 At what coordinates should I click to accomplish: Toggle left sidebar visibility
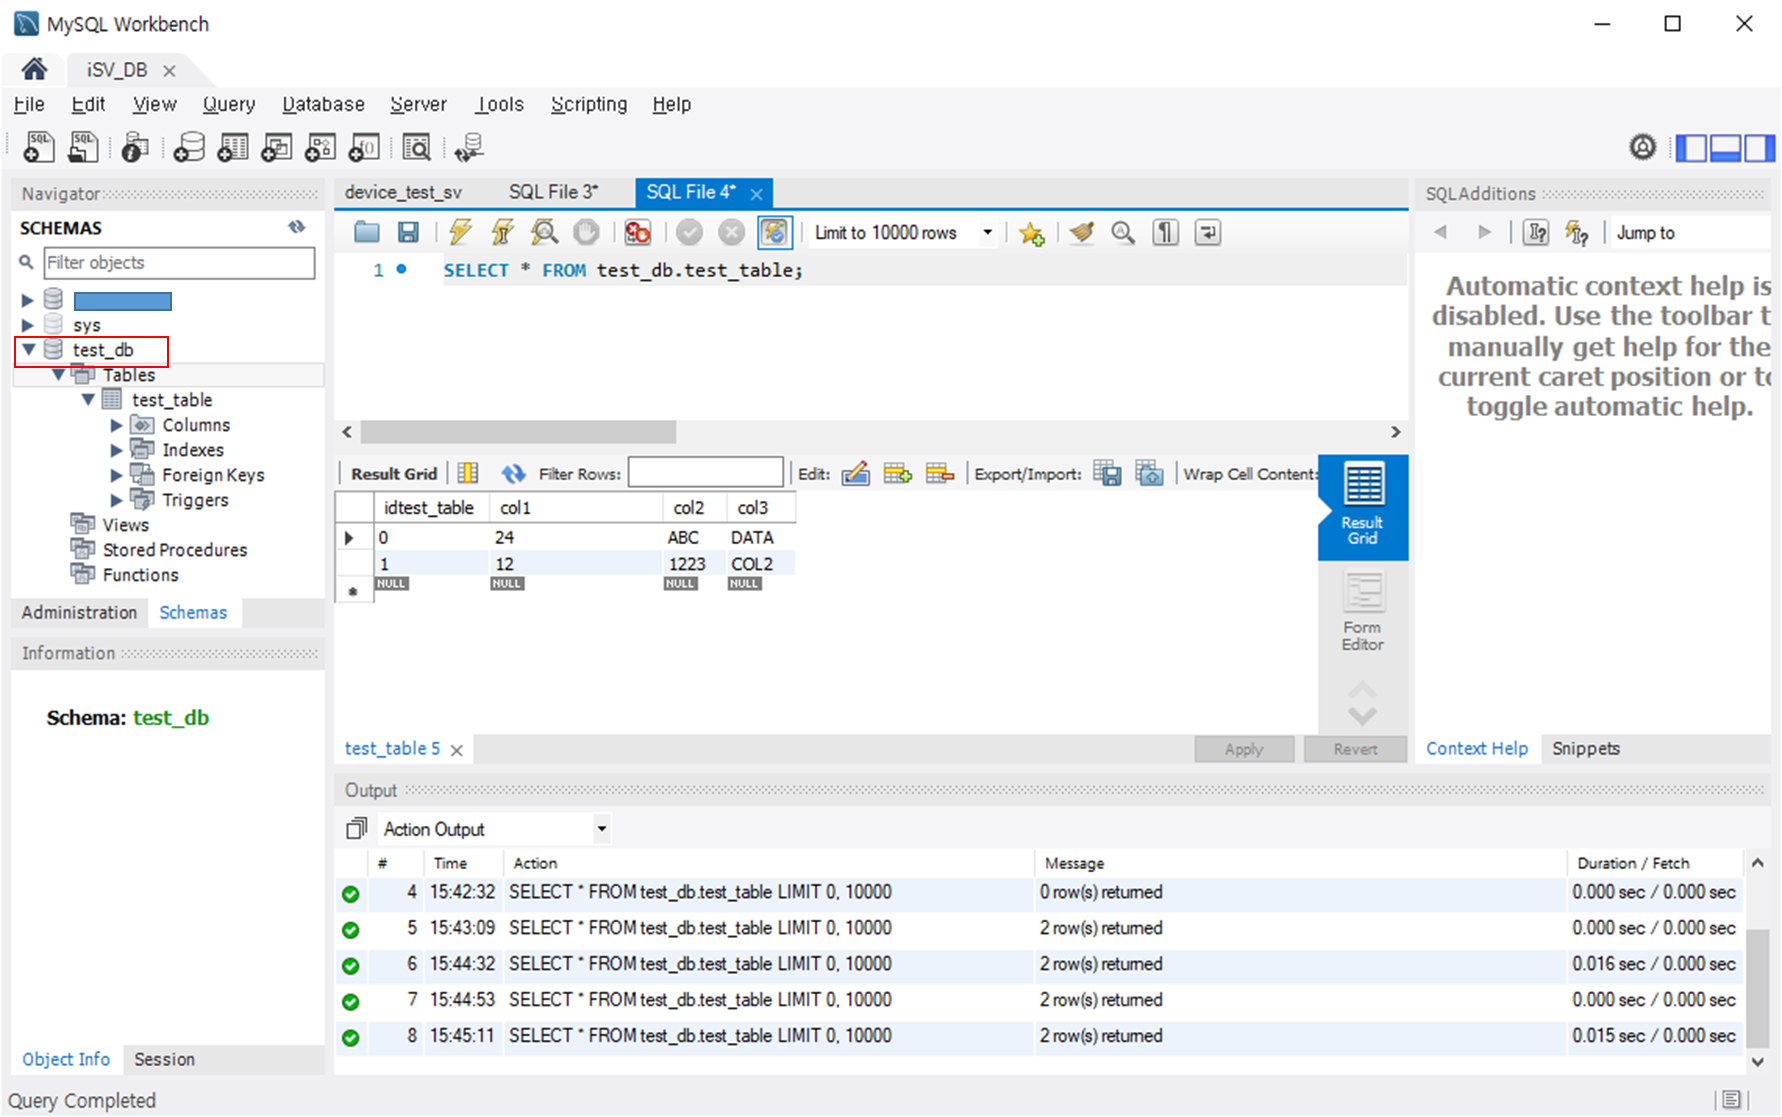[1692, 148]
